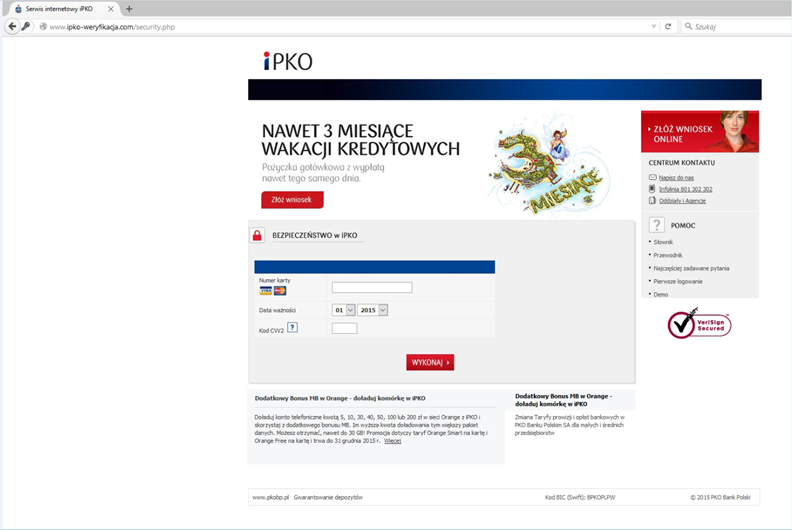
Task: Expand the address bar history dropdown arrow
Action: pos(654,26)
